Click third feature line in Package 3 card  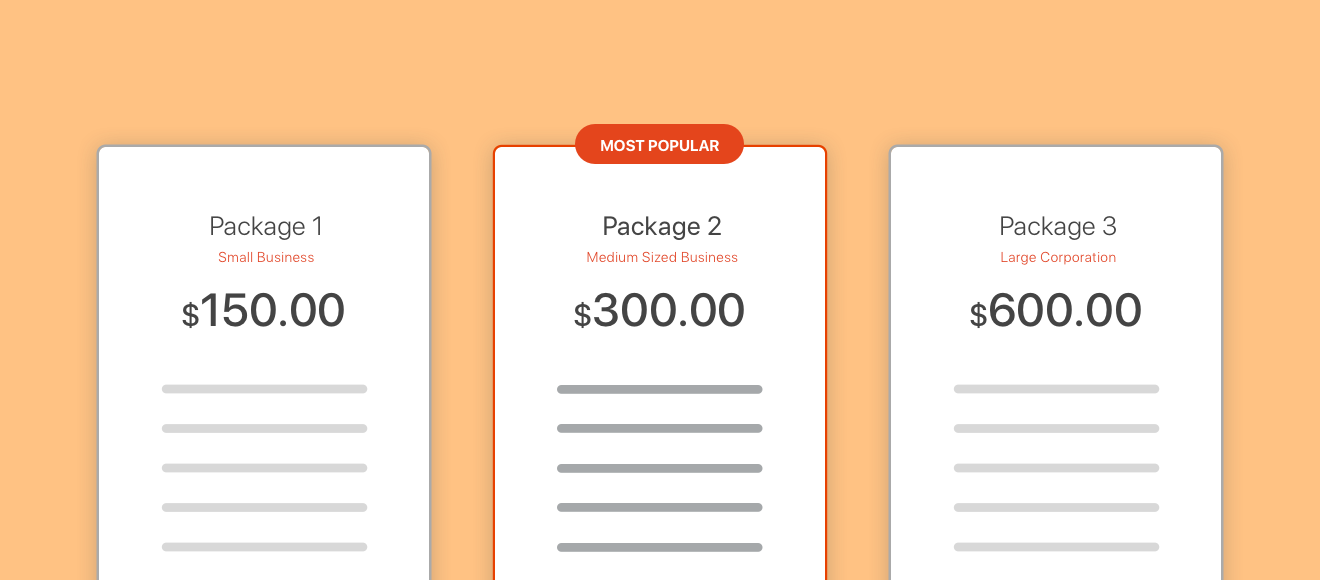(x=1056, y=468)
